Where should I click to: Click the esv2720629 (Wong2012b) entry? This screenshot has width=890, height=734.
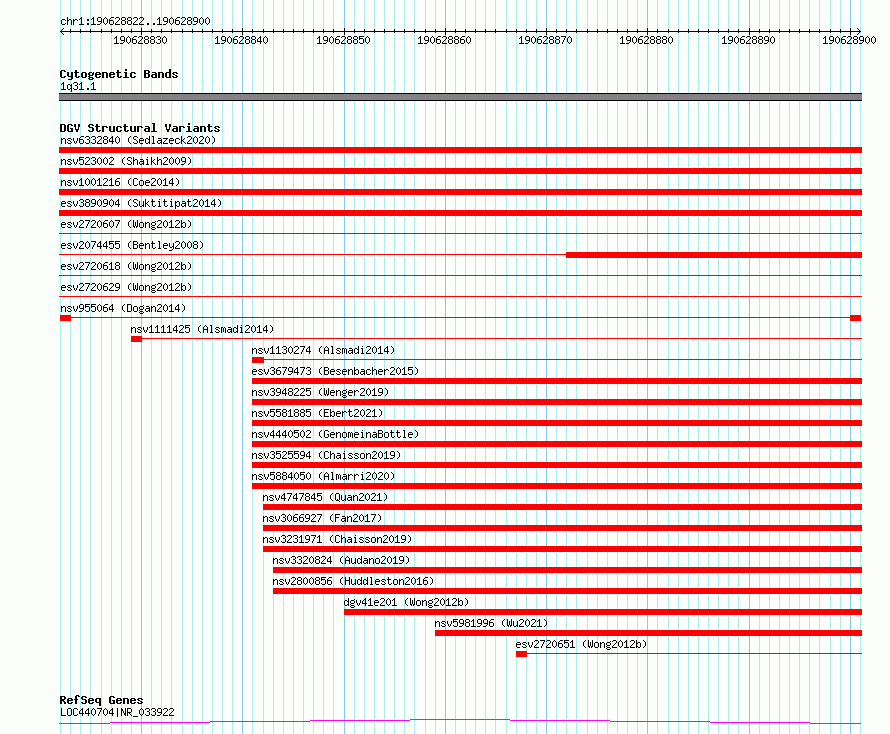[x=126, y=287]
